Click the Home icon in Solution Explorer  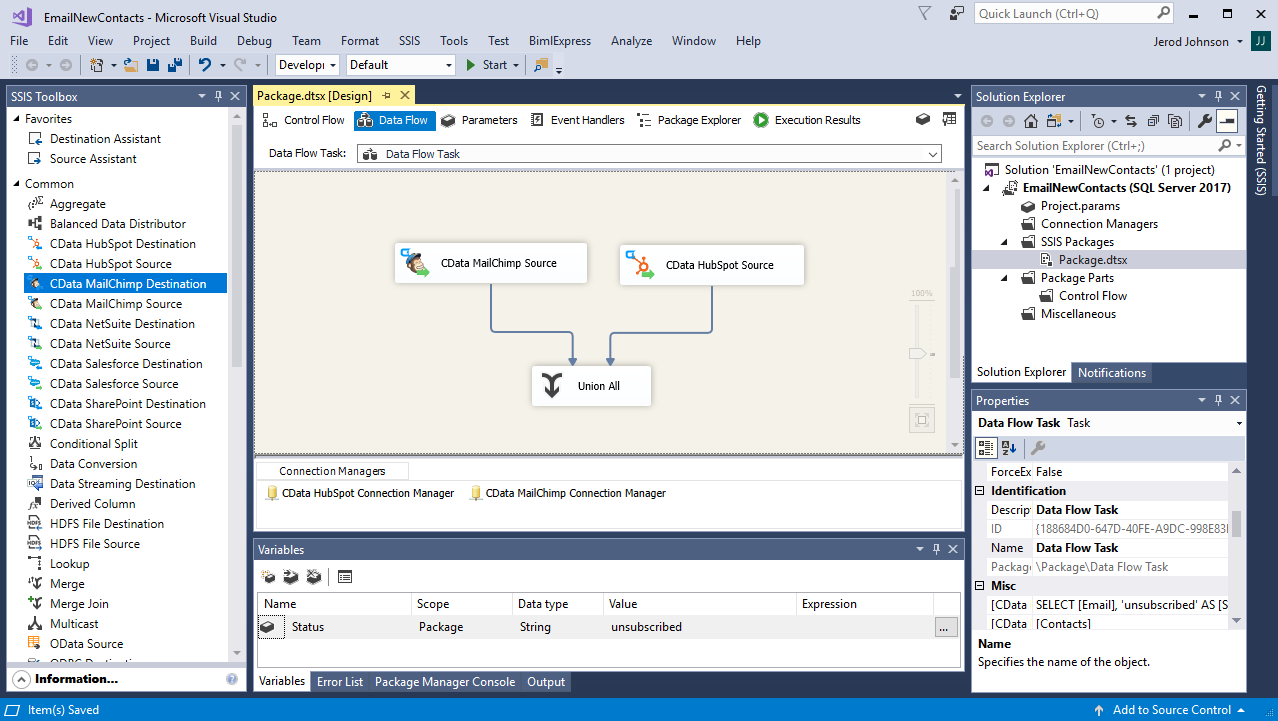coord(1031,121)
